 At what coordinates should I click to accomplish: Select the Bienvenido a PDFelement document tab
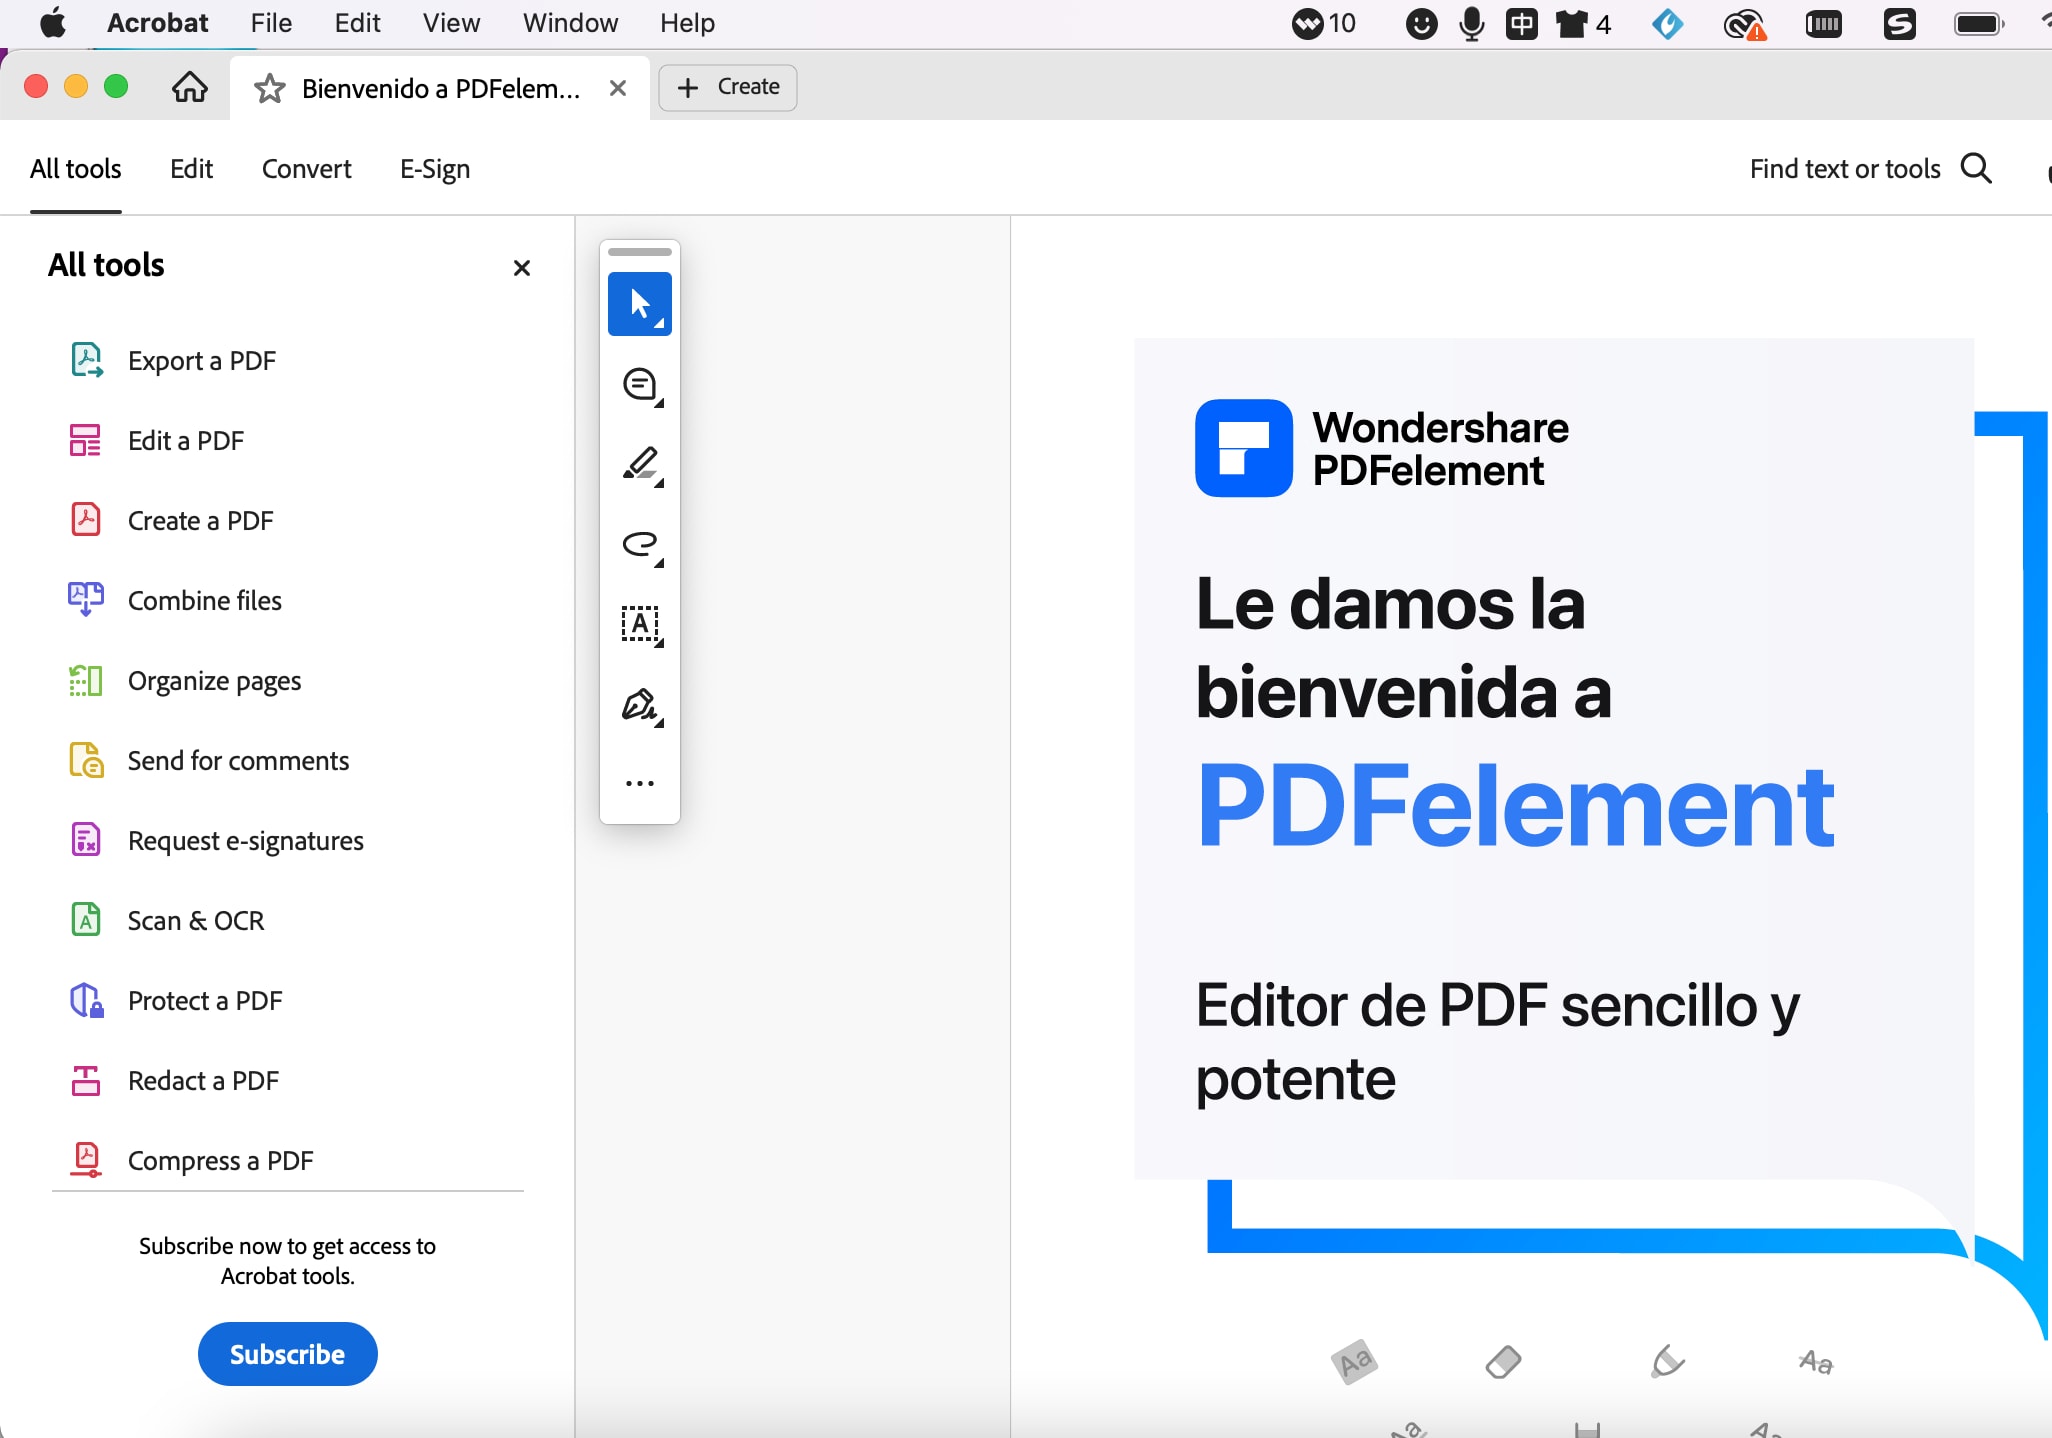point(440,88)
